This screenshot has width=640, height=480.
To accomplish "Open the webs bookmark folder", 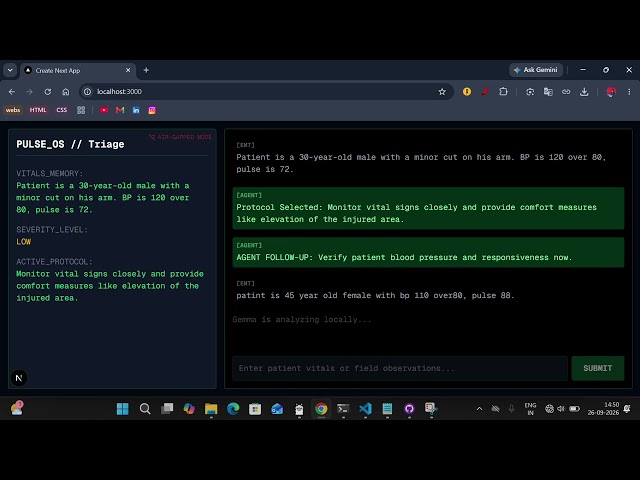I will 13,110.
